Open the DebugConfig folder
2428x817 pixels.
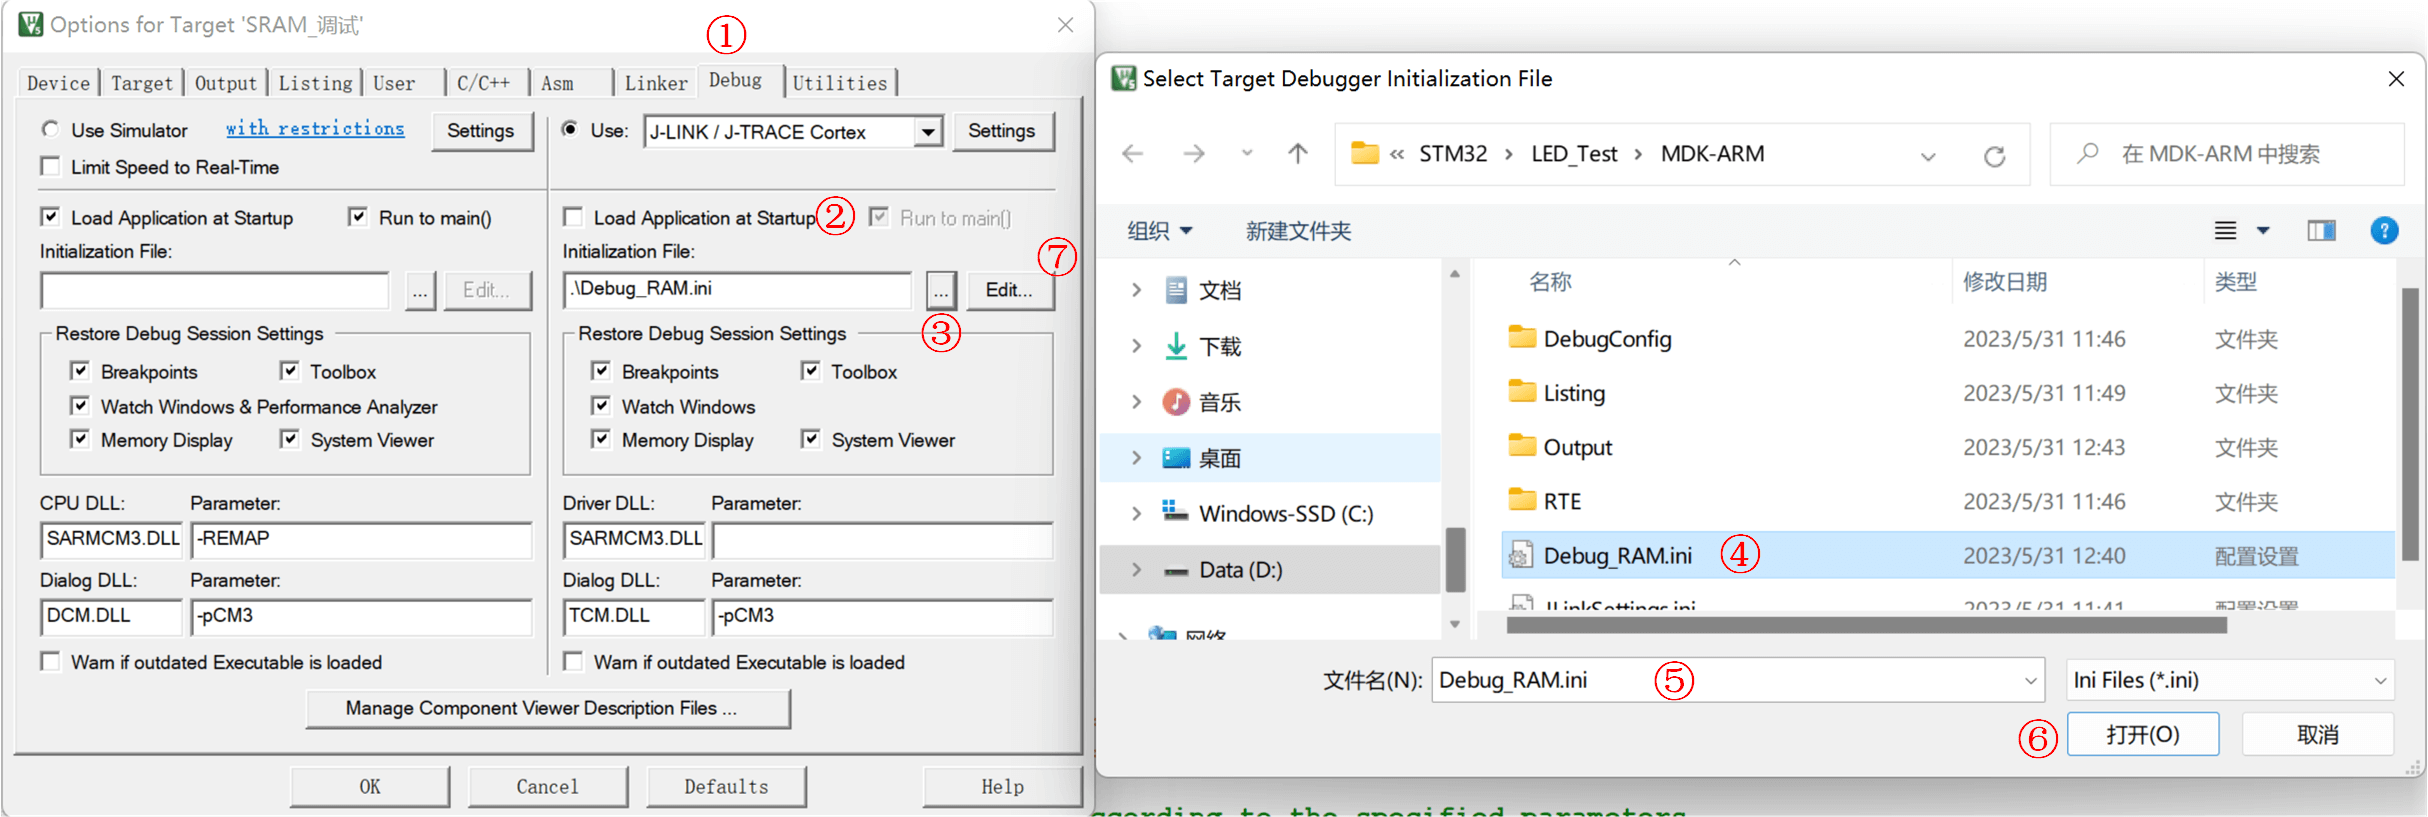coord(1606,339)
